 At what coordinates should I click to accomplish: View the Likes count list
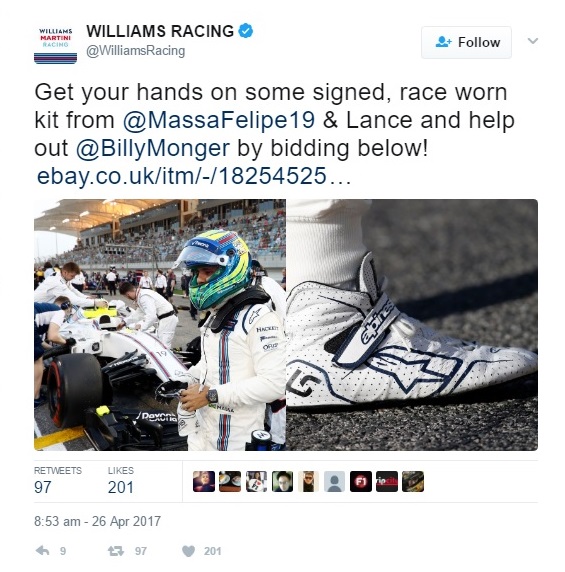pyautogui.click(x=121, y=481)
